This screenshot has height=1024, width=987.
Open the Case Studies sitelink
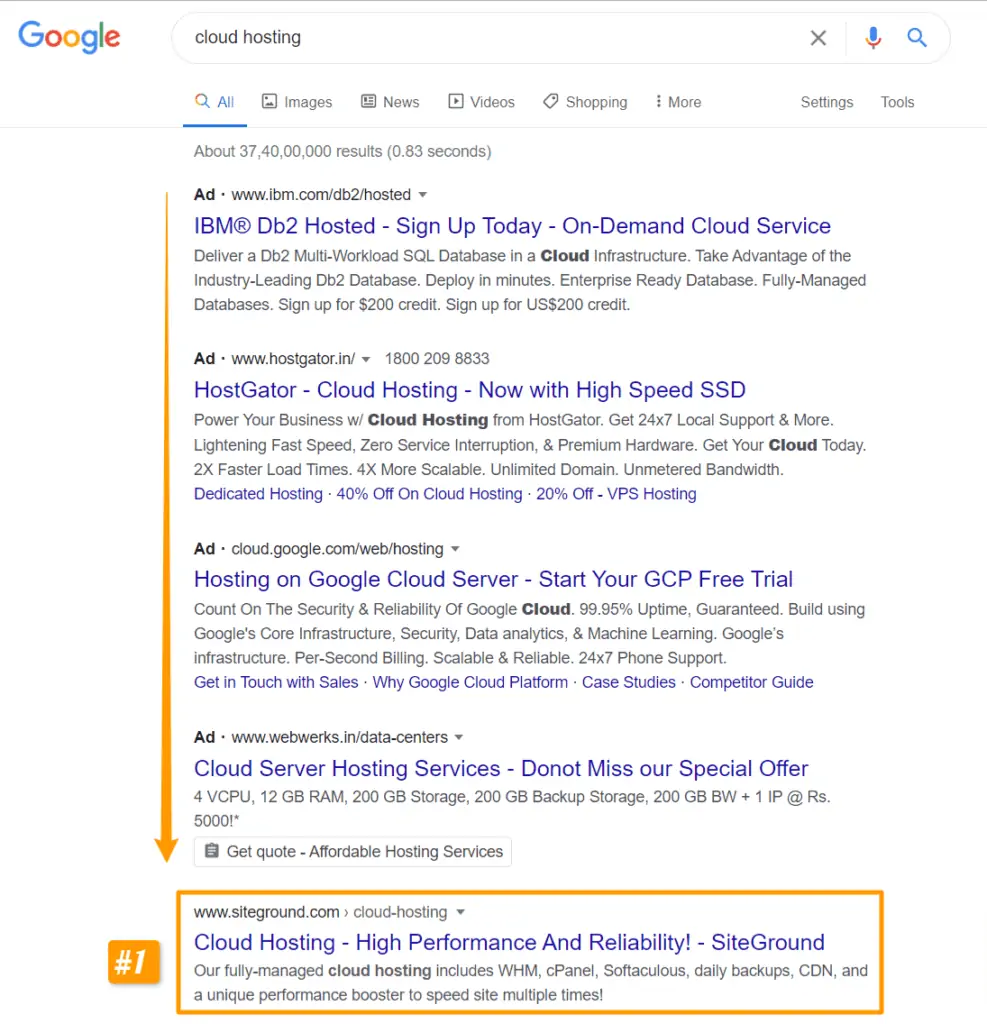tap(628, 682)
